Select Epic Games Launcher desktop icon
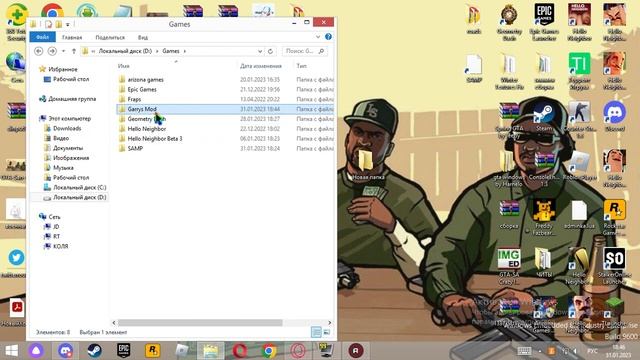The width and height of the screenshot is (640, 360). [544, 21]
